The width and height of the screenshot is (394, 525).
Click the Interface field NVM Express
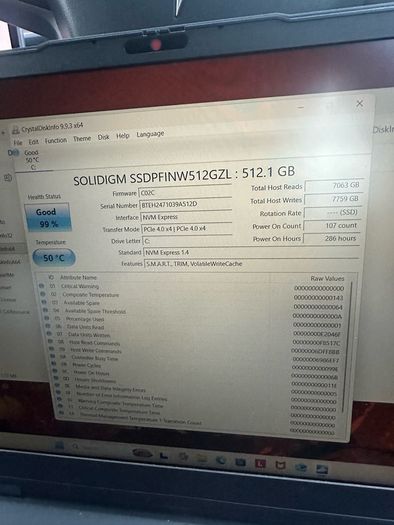coord(186,217)
